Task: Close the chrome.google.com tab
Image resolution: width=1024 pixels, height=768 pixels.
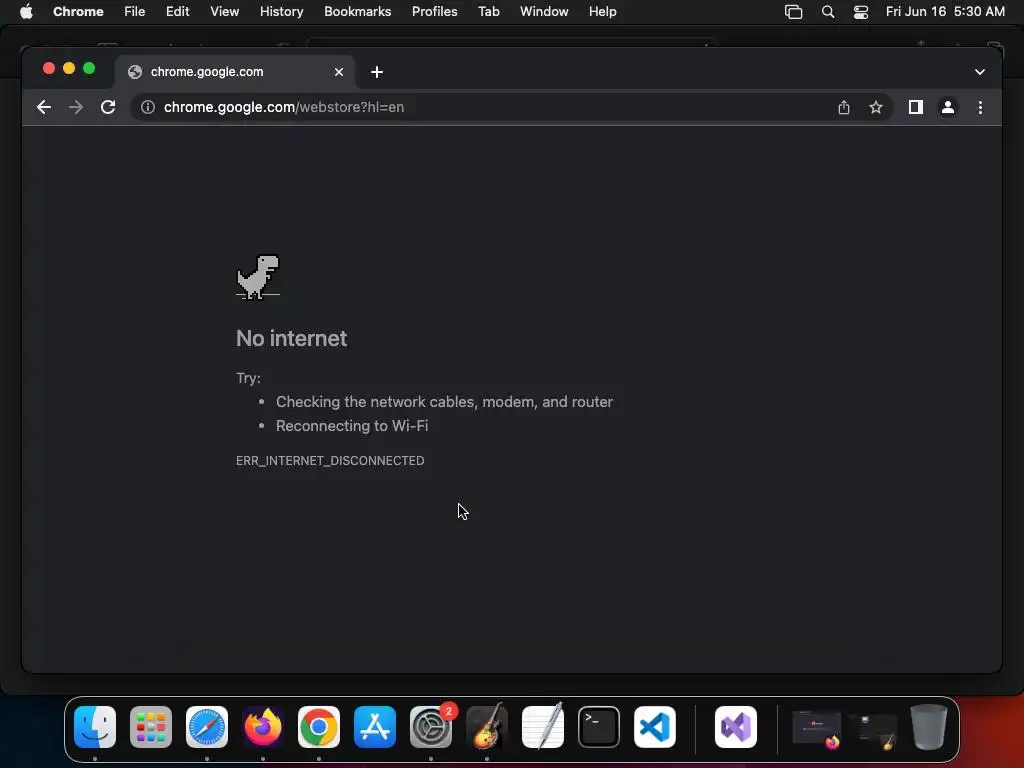Action: tap(339, 72)
